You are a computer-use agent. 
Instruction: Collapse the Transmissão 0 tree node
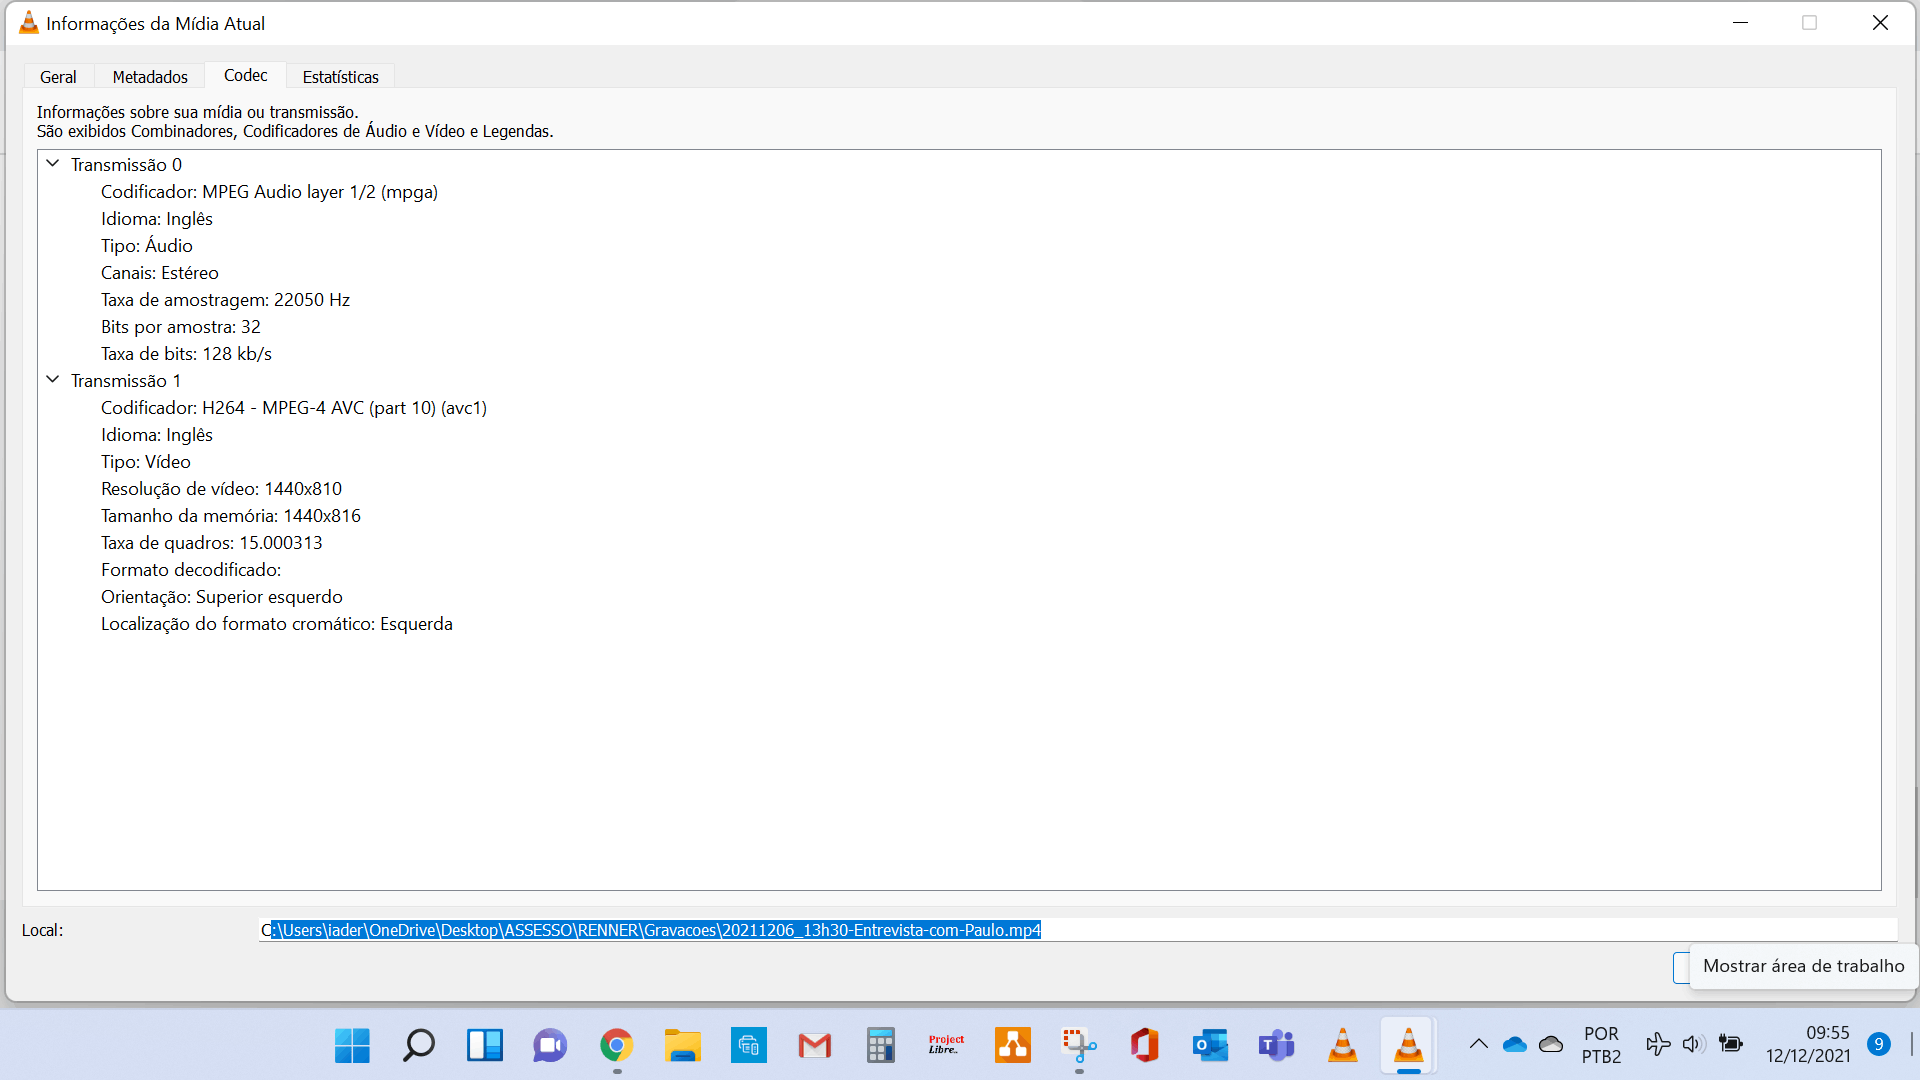53,164
